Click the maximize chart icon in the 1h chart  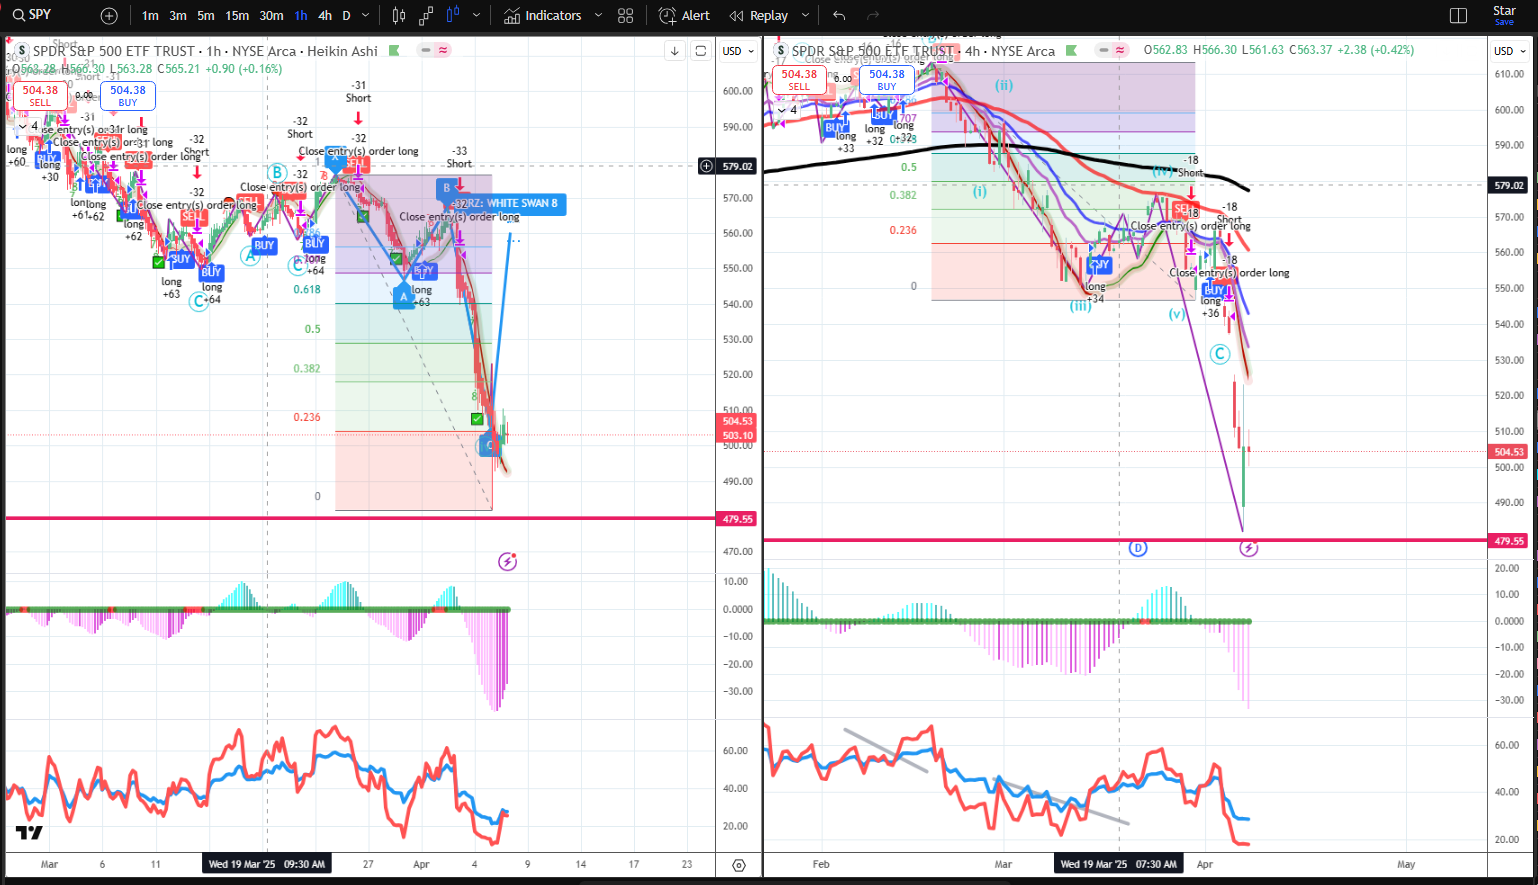[x=701, y=51]
